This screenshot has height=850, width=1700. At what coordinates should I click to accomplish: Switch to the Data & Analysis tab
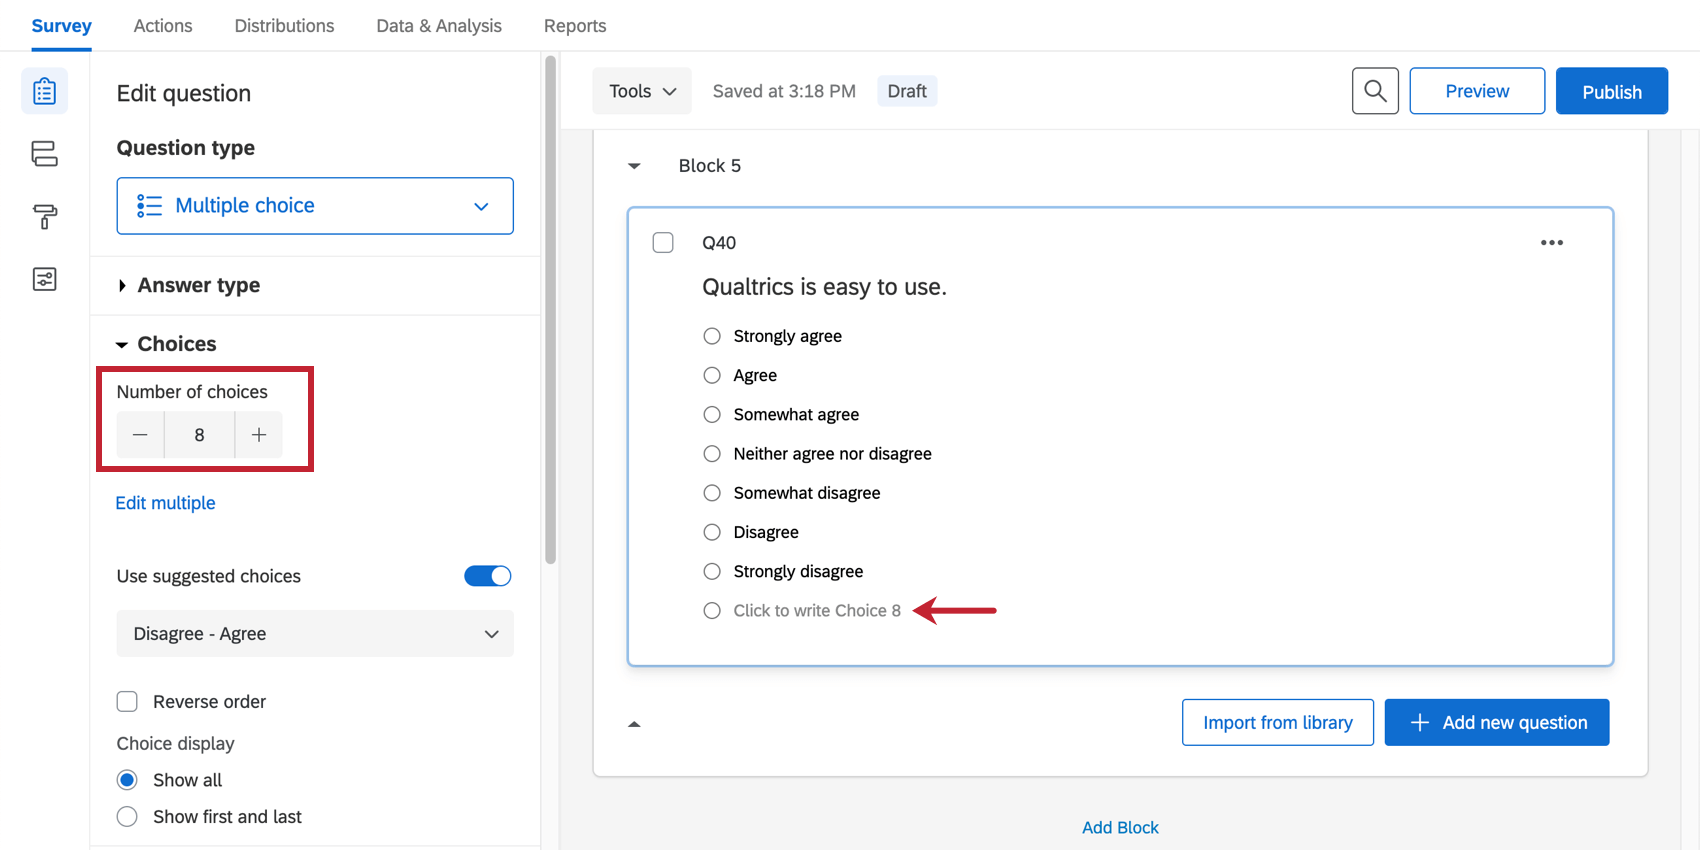pyautogui.click(x=439, y=26)
